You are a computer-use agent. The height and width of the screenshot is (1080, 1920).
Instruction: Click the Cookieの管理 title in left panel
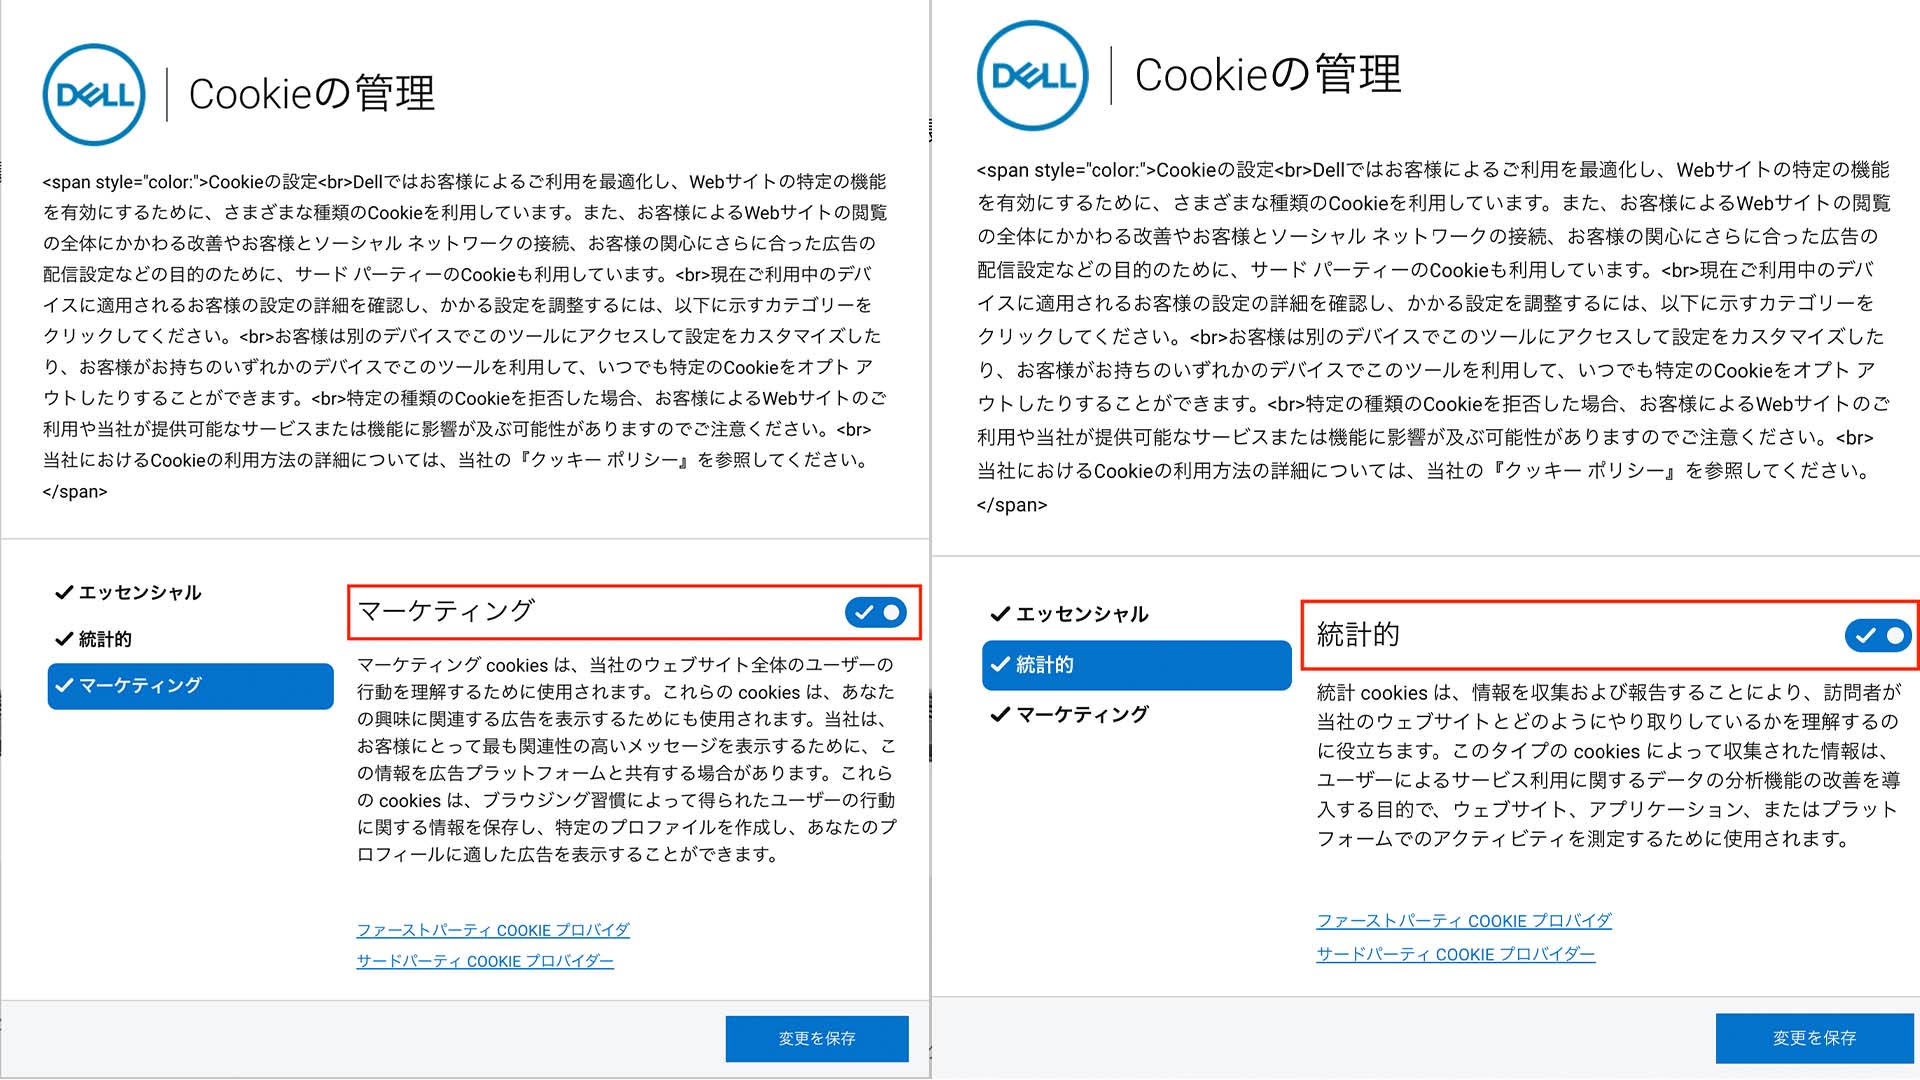pos(311,94)
